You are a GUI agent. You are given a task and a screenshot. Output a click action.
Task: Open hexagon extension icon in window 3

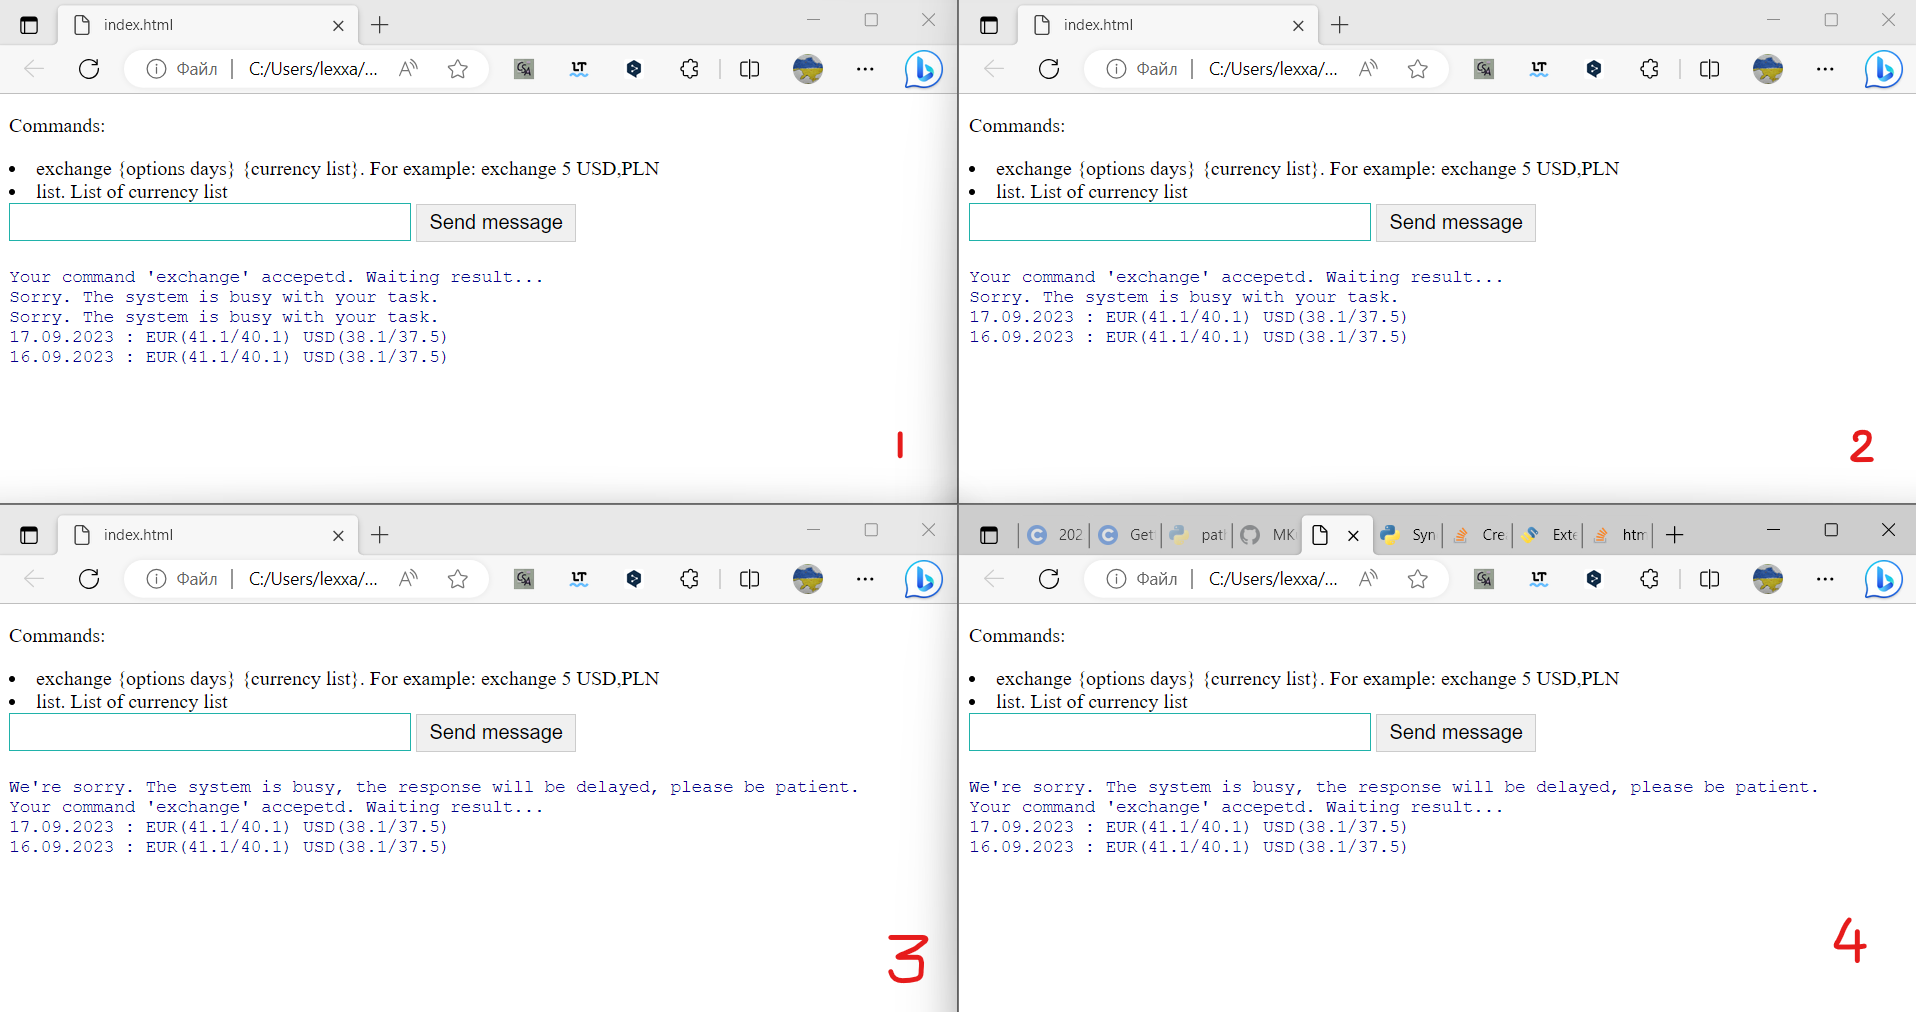[x=634, y=579]
